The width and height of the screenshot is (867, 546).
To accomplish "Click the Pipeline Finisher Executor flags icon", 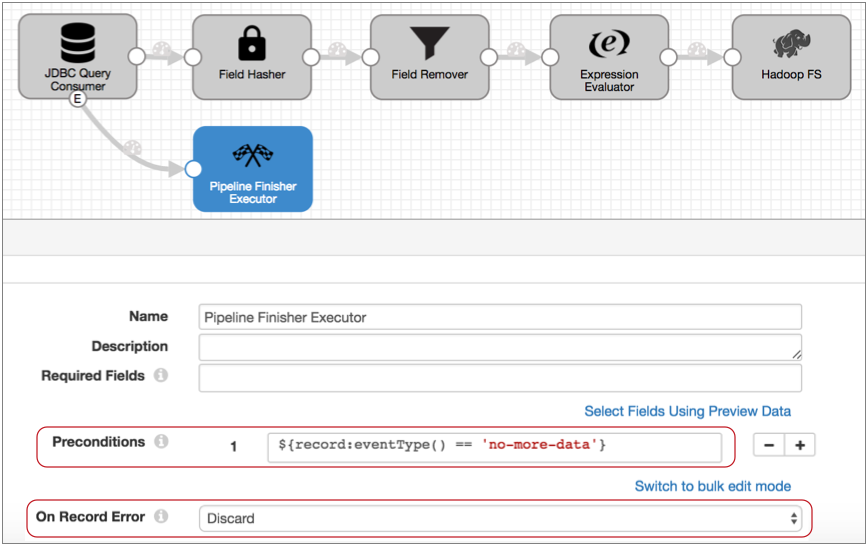I will pyautogui.click(x=252, y=155).
